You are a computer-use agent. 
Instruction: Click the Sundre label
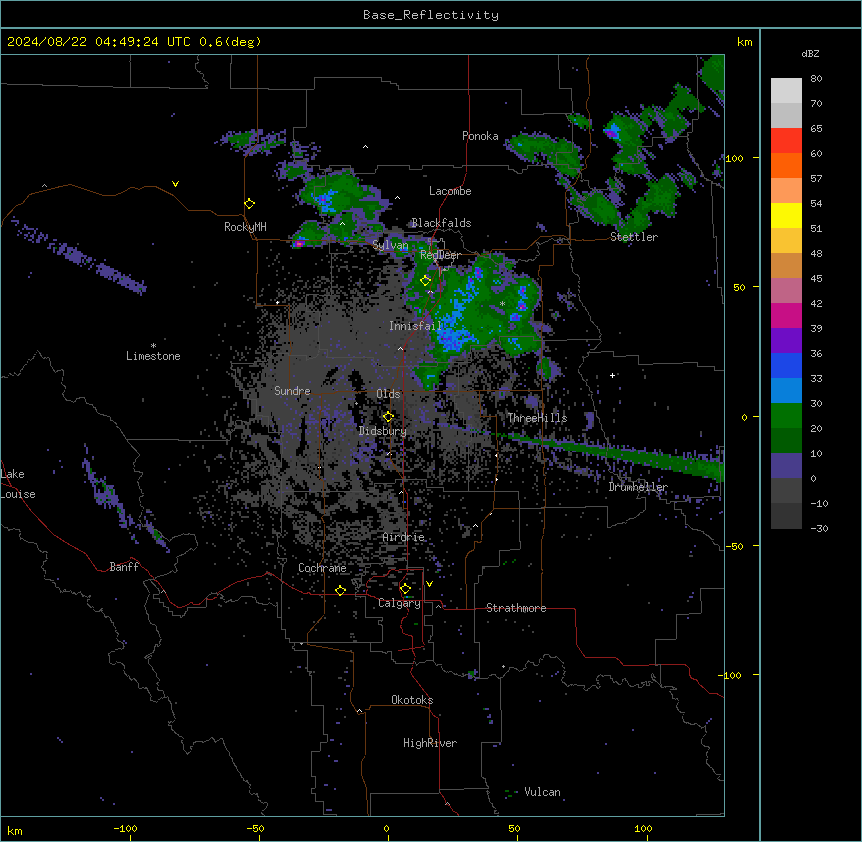292,391
